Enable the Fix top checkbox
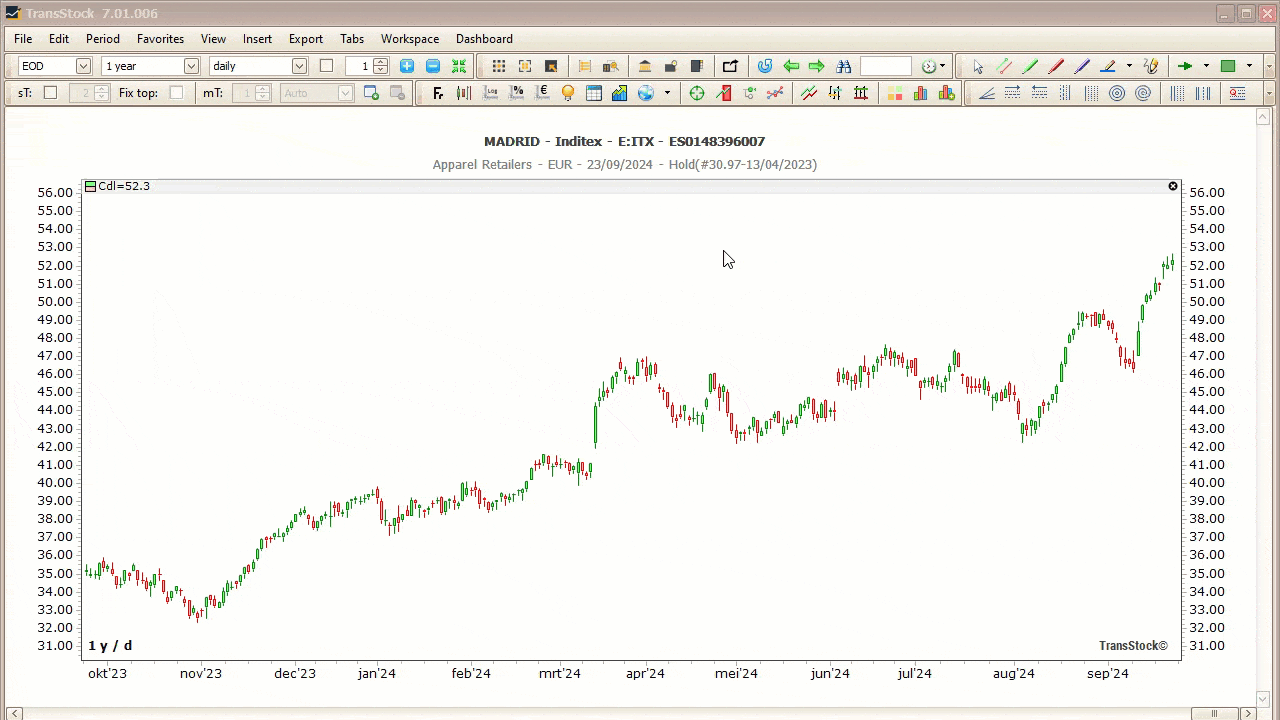 click(176, 93)
